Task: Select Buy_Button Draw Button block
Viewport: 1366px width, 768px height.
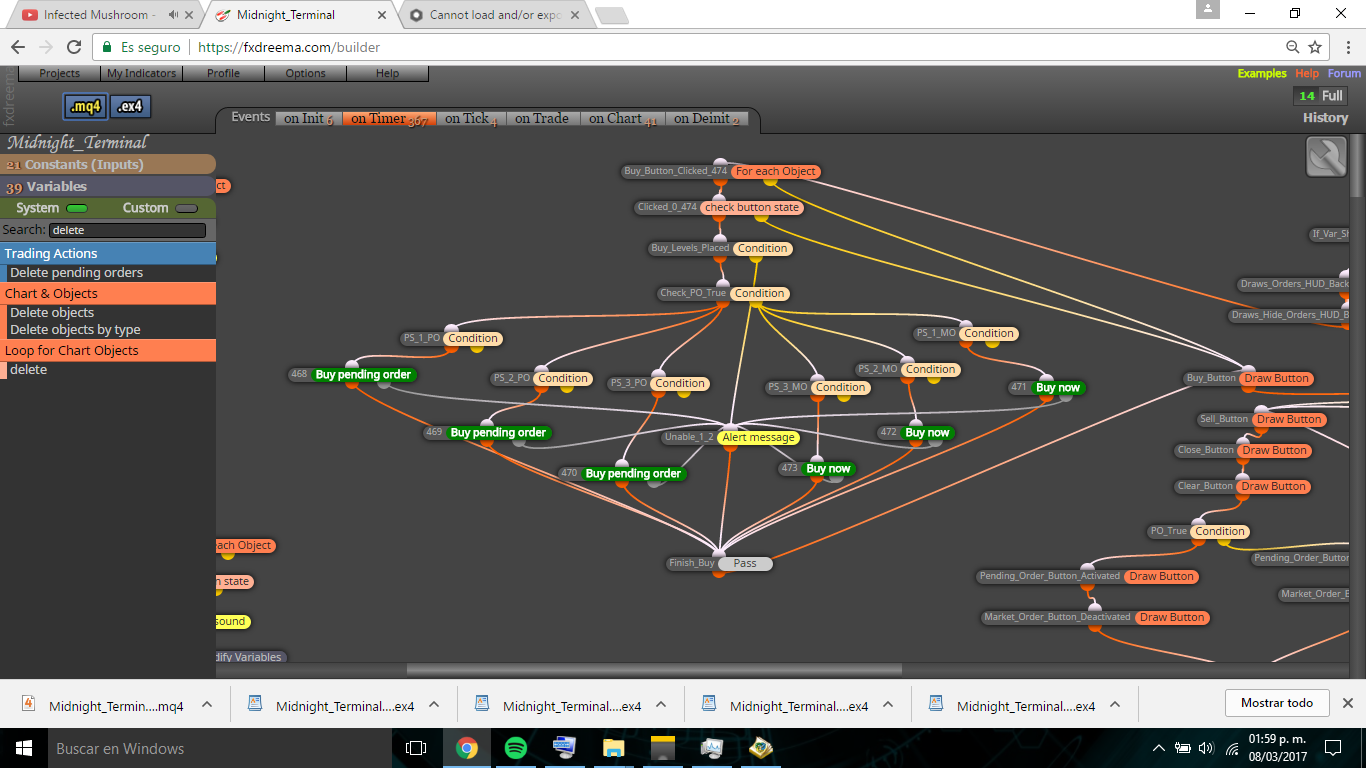Action: (1276, 379)
